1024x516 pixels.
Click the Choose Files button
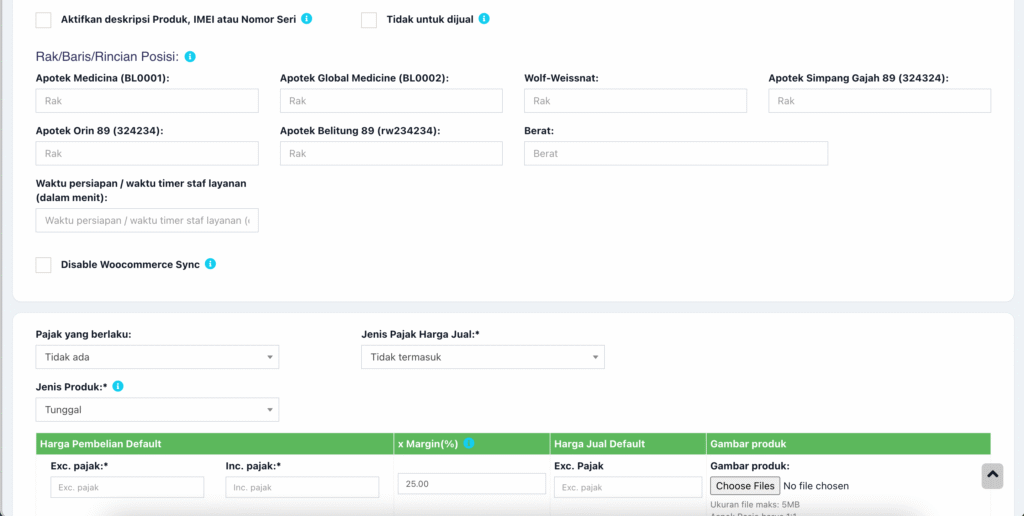click(744, 486)
